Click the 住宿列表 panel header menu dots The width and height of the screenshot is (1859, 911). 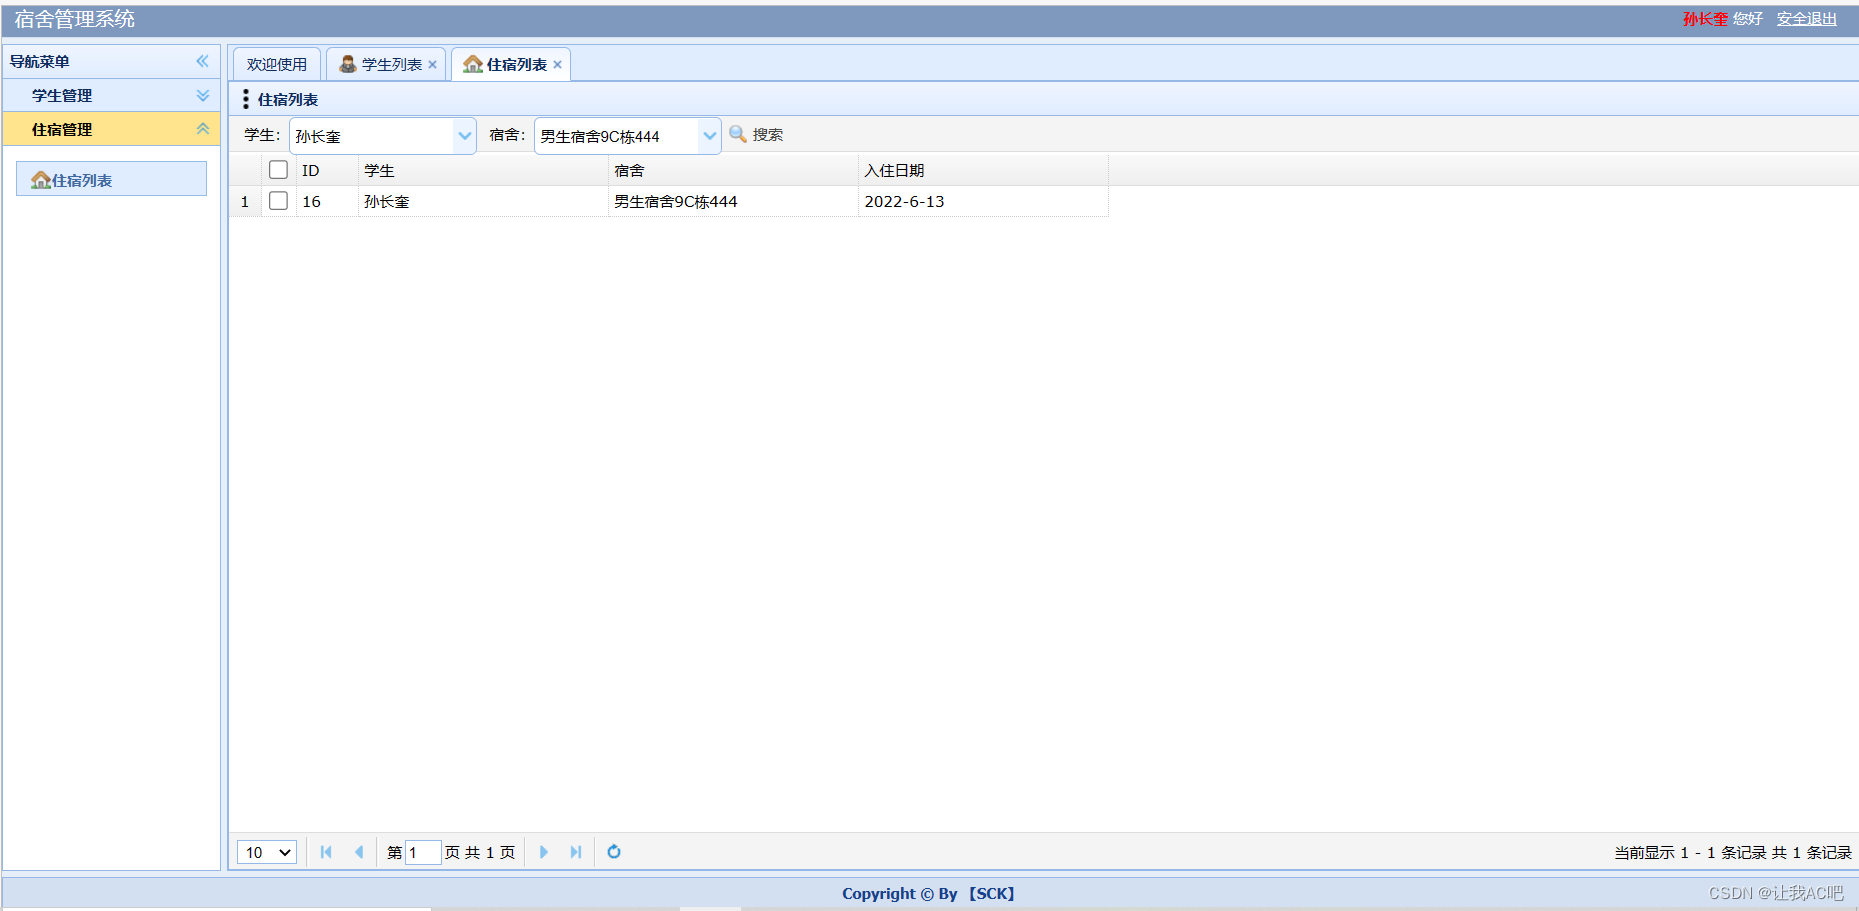click(246, 99)
